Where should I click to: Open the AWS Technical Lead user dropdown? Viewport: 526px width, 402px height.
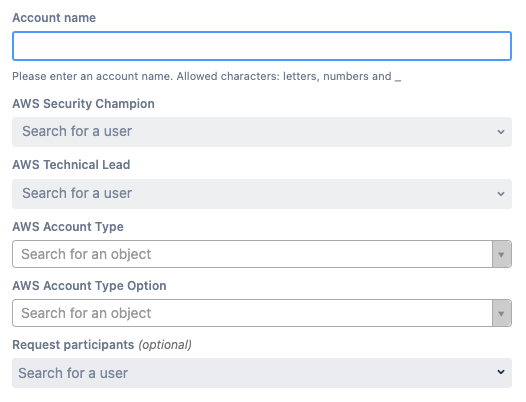pos(262,194)
